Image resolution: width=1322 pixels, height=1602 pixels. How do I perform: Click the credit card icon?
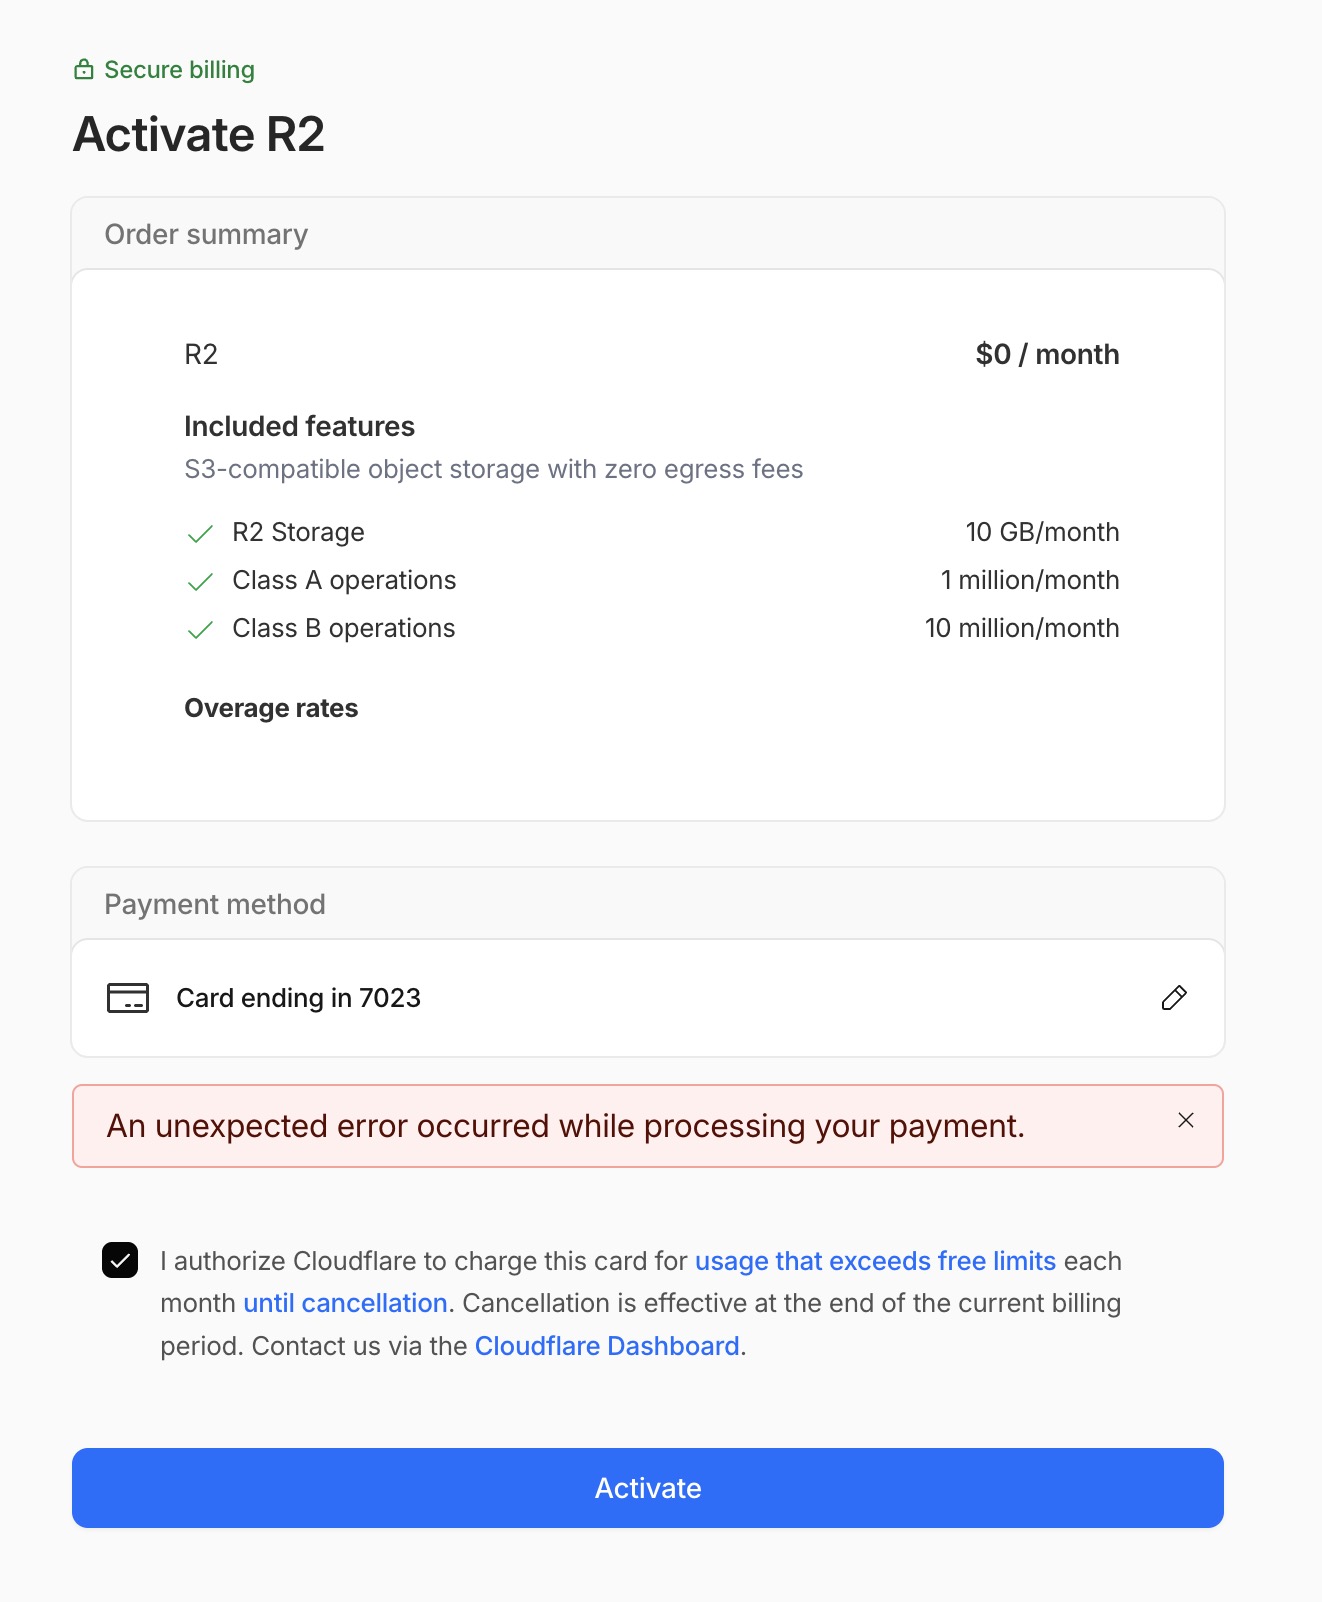[x=128, y=998]
